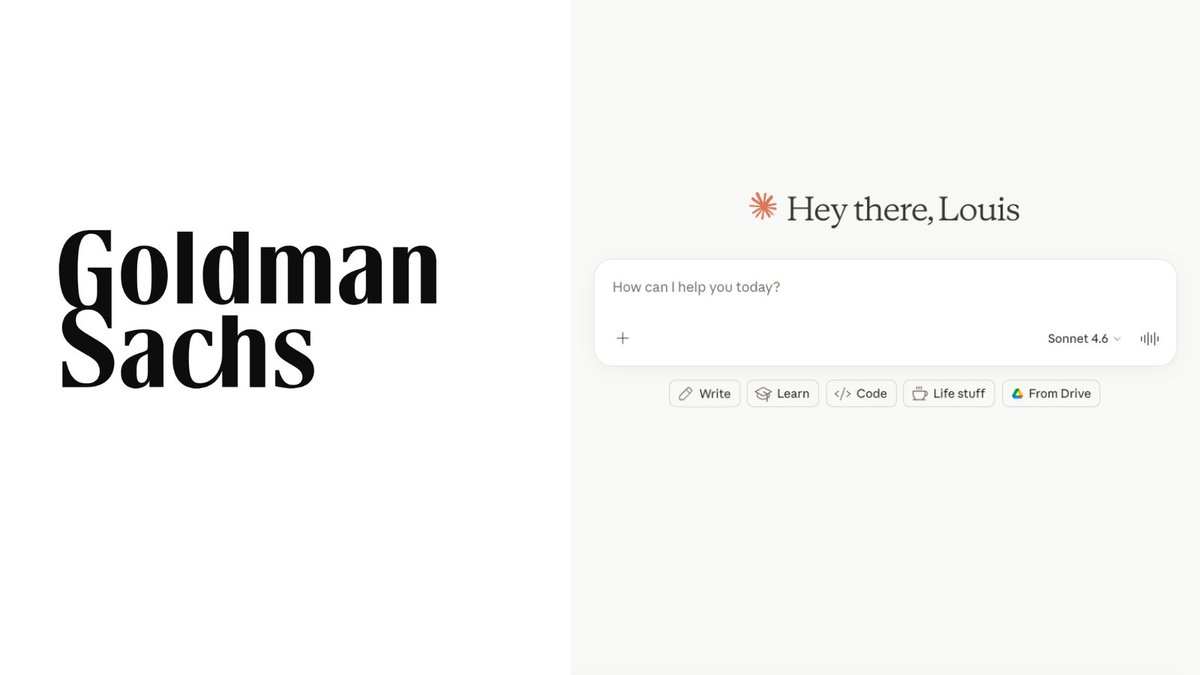Image resolution: width=1200 pixels, height=675 pixels.
Task: Click the Google Drive triangle icon
Action: point(1017,394)
